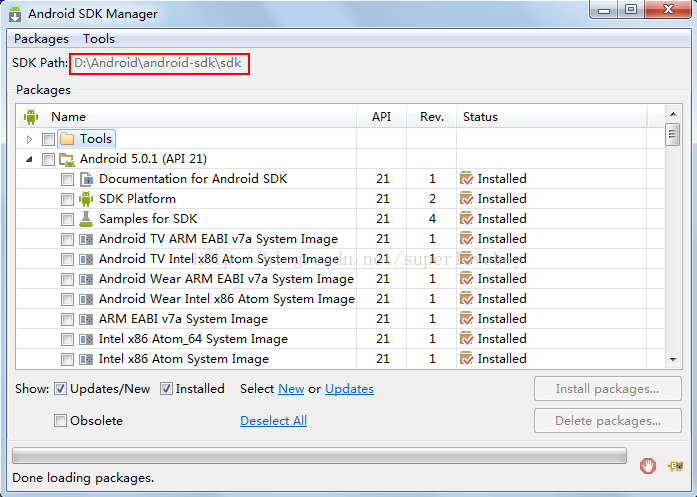Click the Tools folder icon

click(x=67, y=139)
